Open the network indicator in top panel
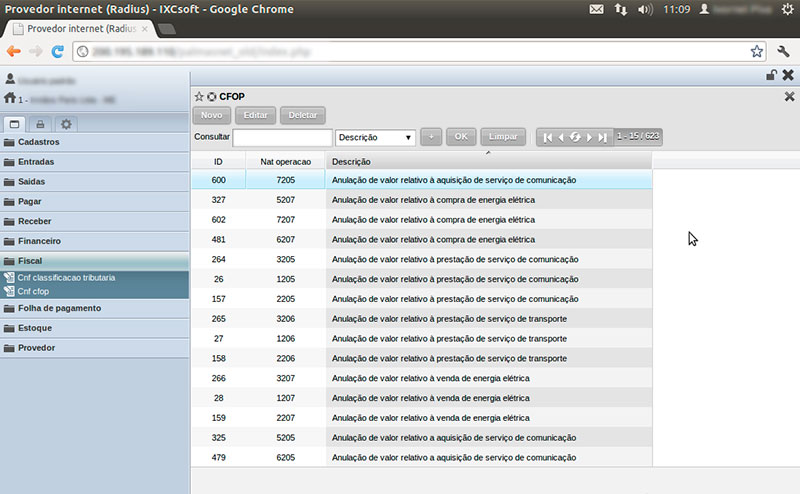Viewport: 800px width, 494px height. [621, 9]
